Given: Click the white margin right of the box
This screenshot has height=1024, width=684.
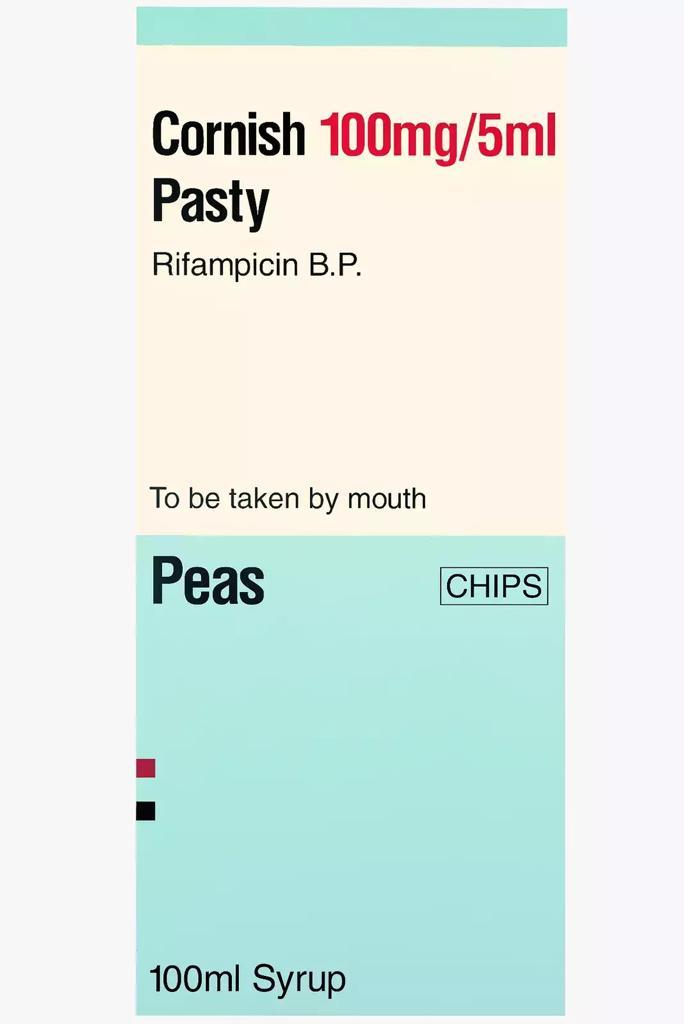Looking at the screenshot, I should coord(625,500).
